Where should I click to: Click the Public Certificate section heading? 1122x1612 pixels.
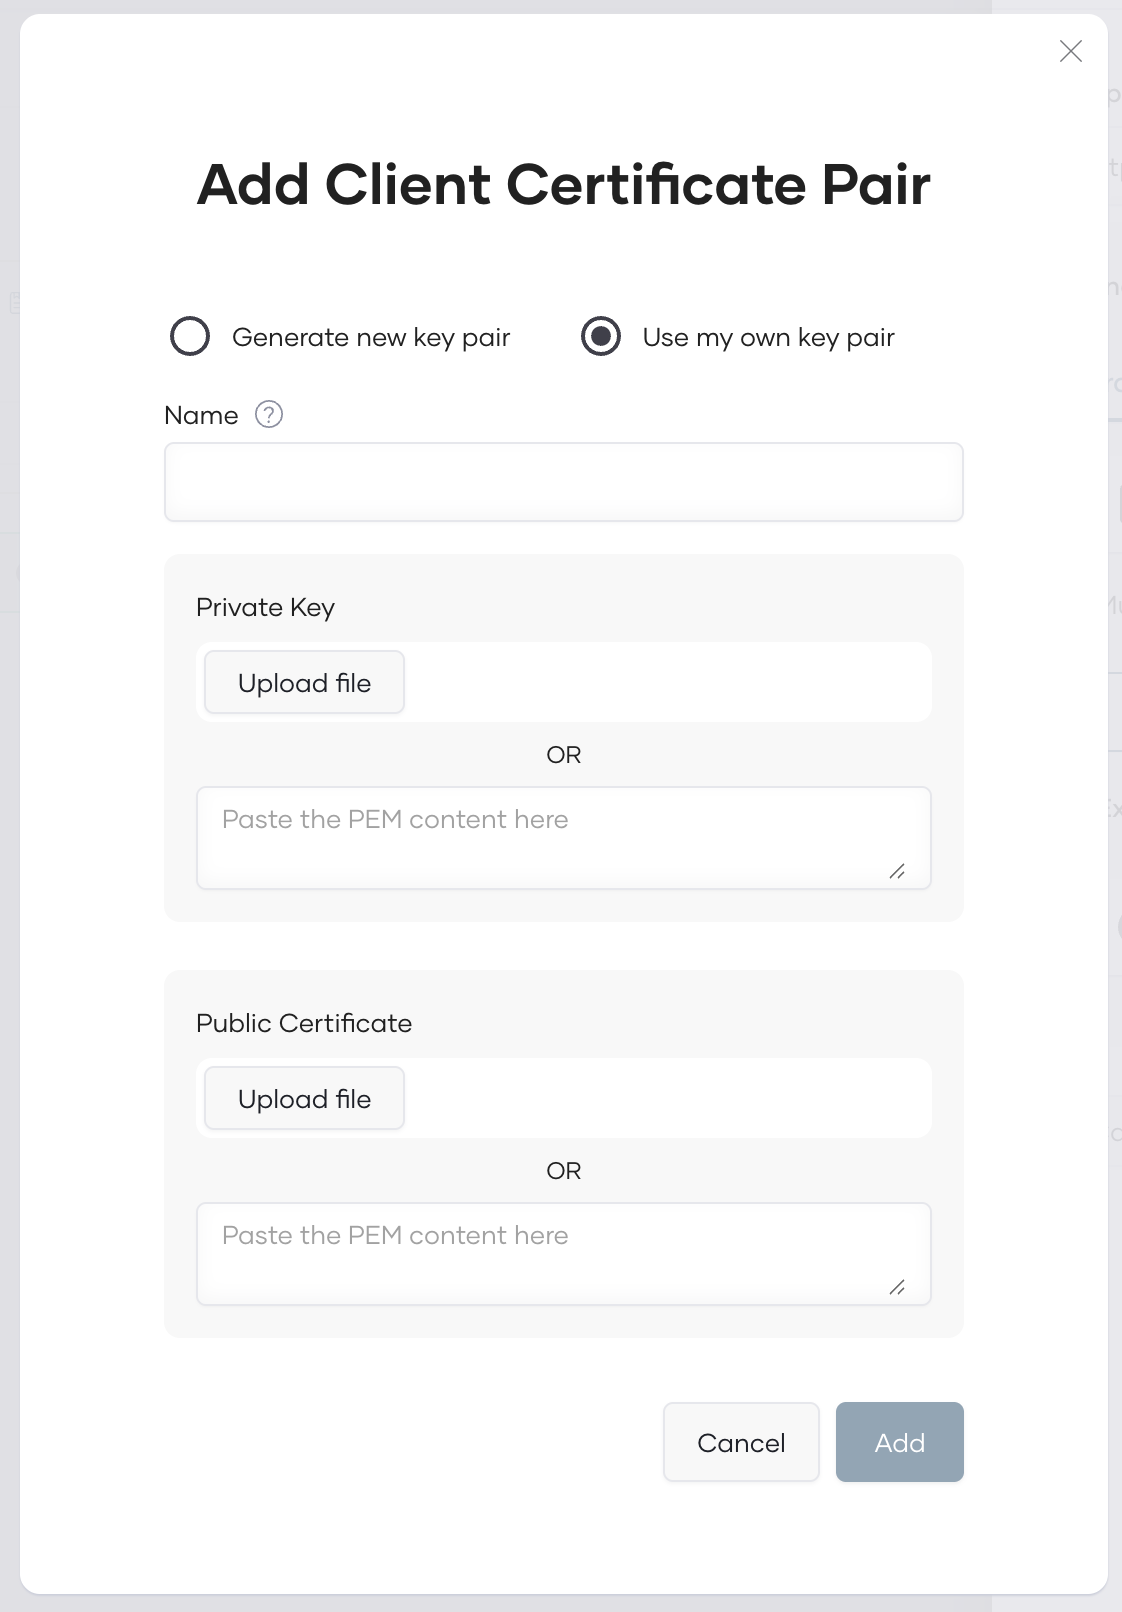304,1023
